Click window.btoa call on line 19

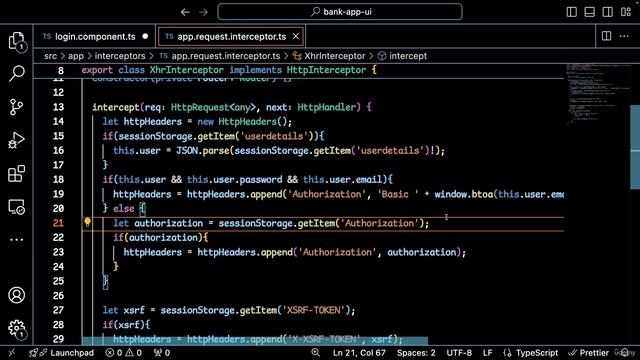464,194
